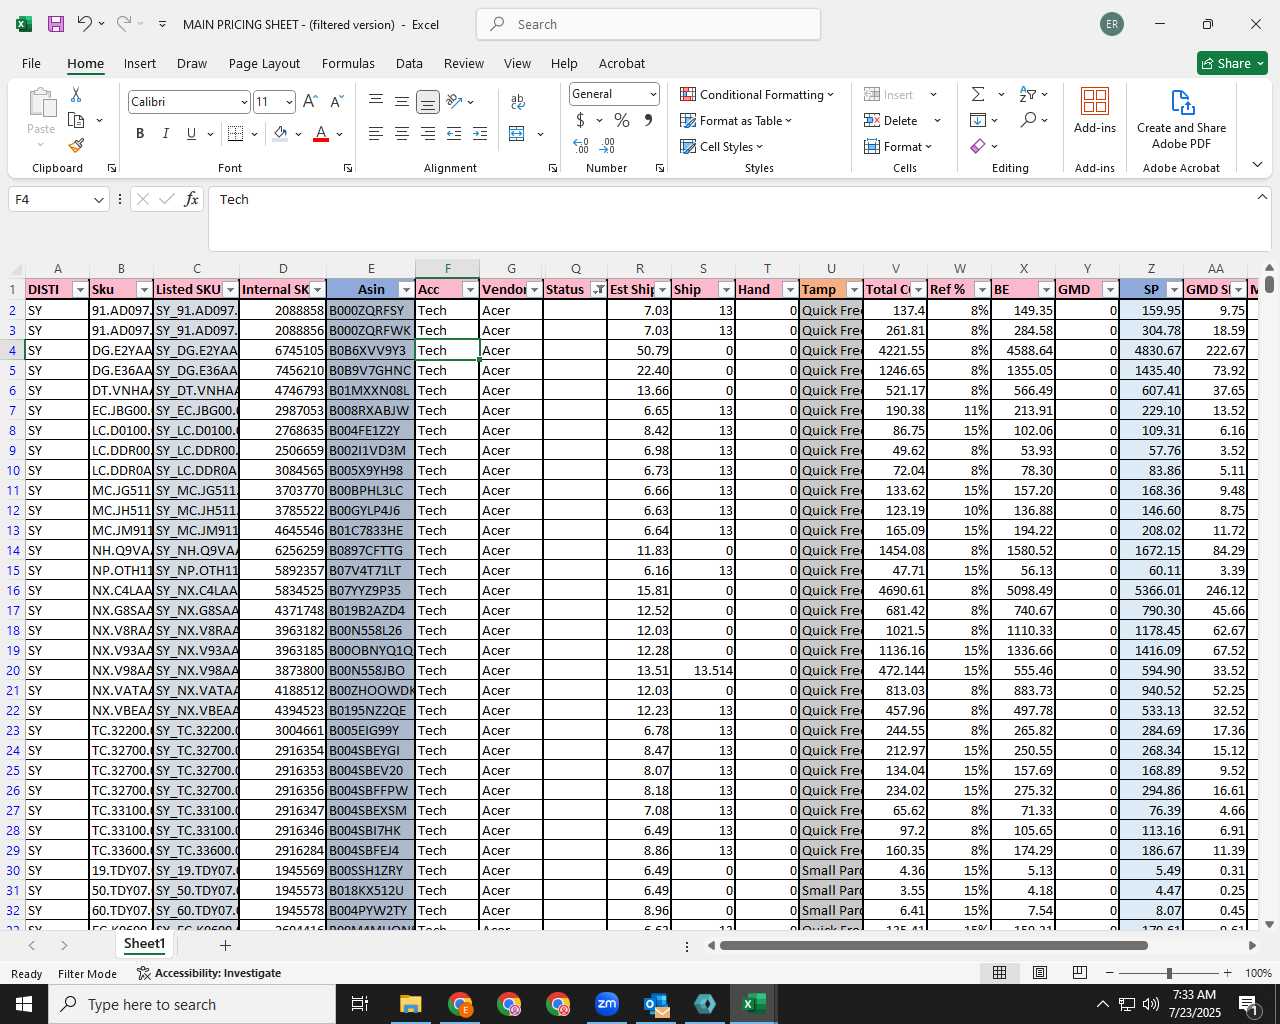Open the Page Layout tab
Screen dimensions: 1280x1024
tap(264, 63)
